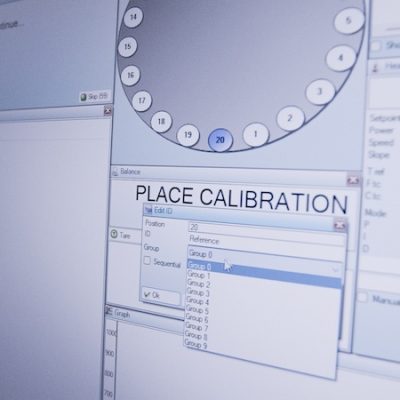
Task: Select carousel position 3
Action: point(320,91)
